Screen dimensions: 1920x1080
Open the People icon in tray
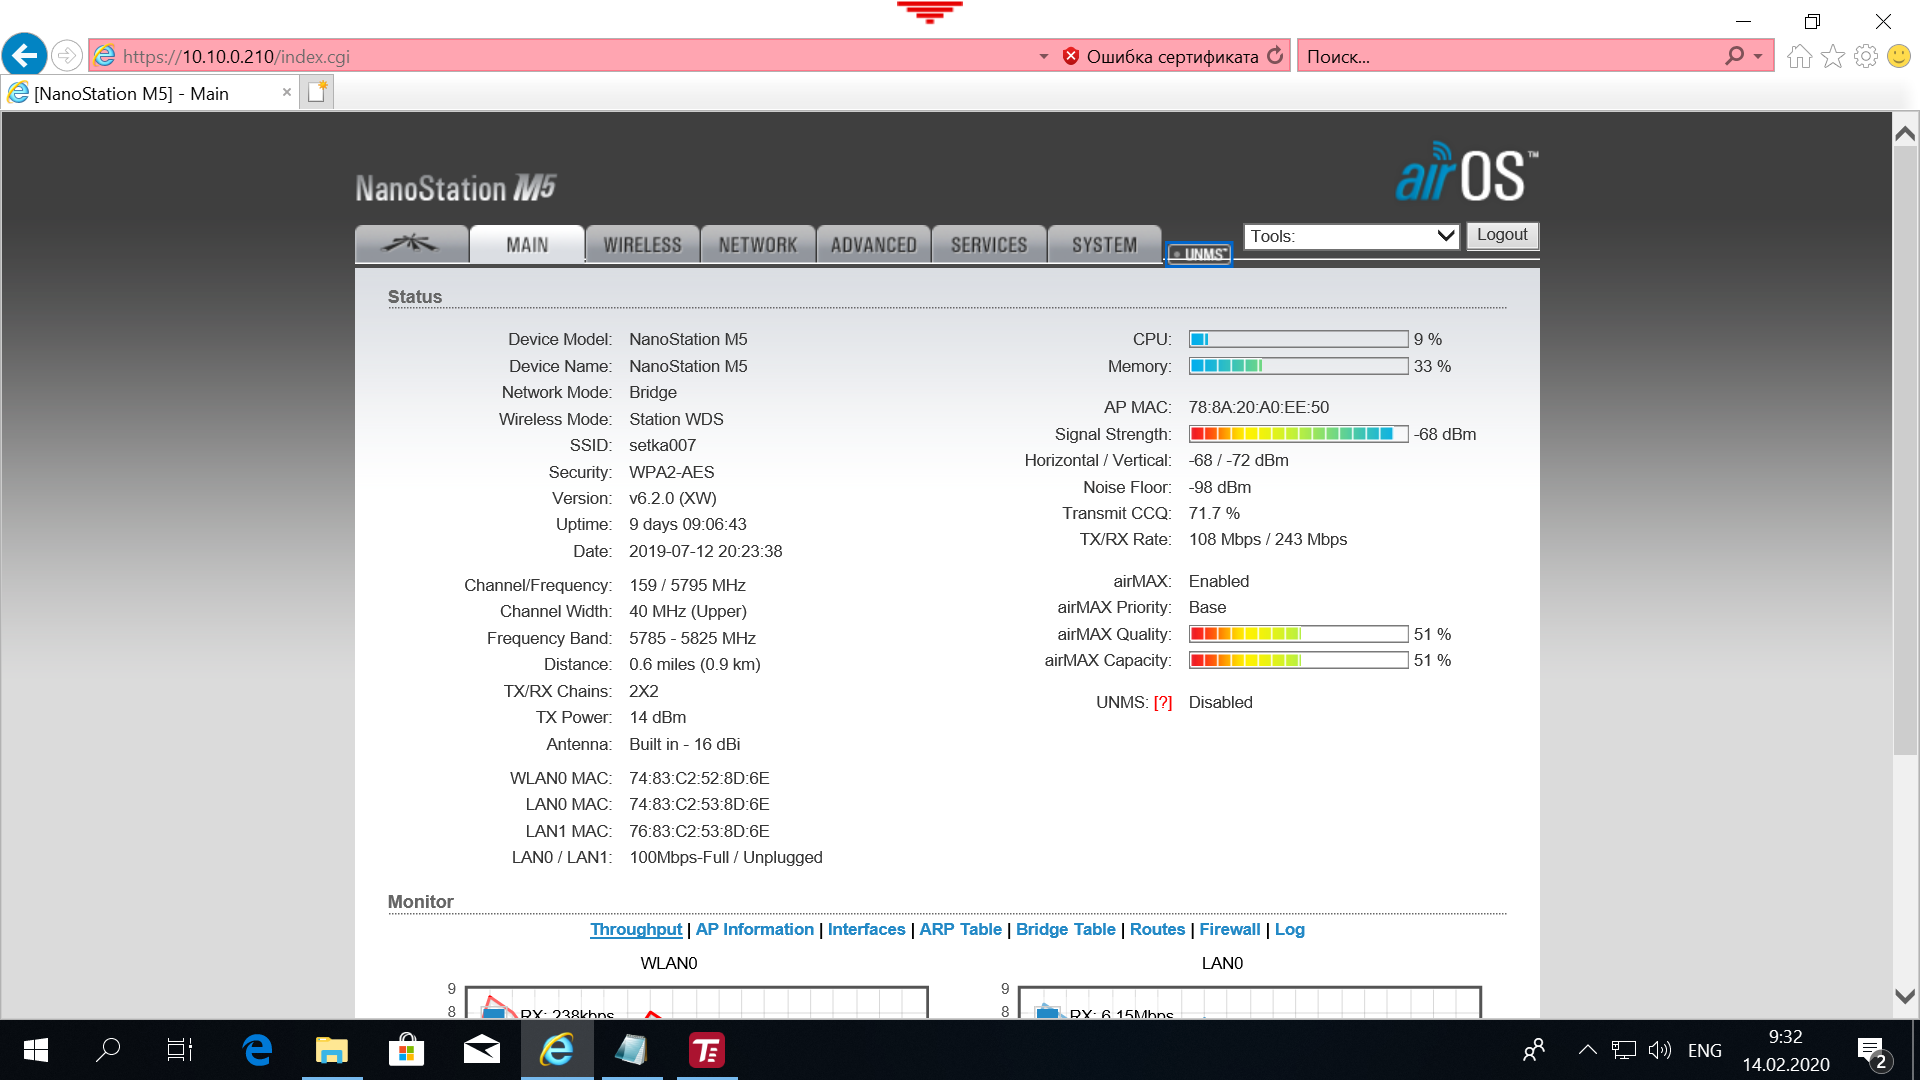(x=1533, y=1050)
